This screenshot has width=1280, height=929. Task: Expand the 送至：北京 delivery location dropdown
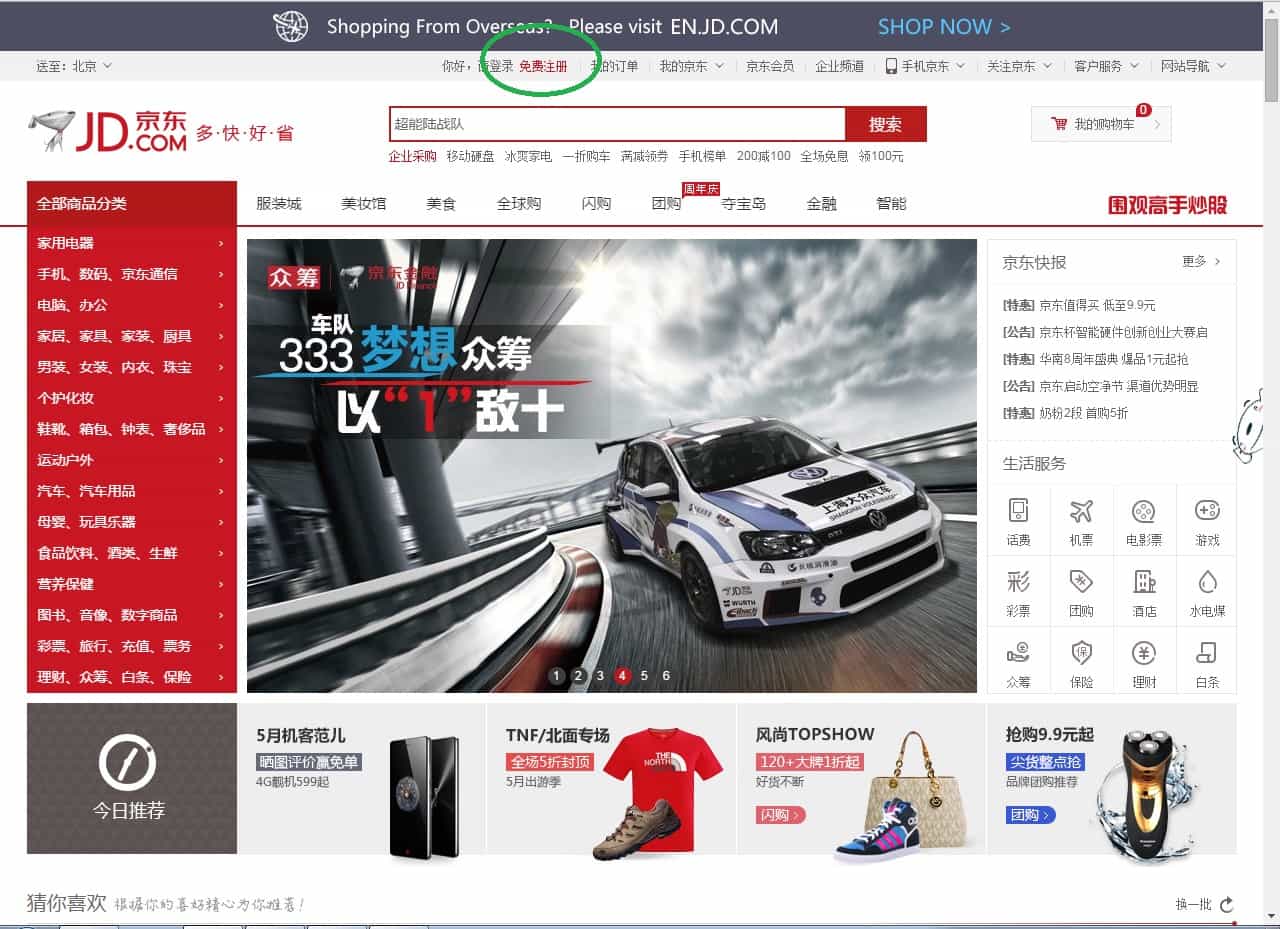click(74, 66)
